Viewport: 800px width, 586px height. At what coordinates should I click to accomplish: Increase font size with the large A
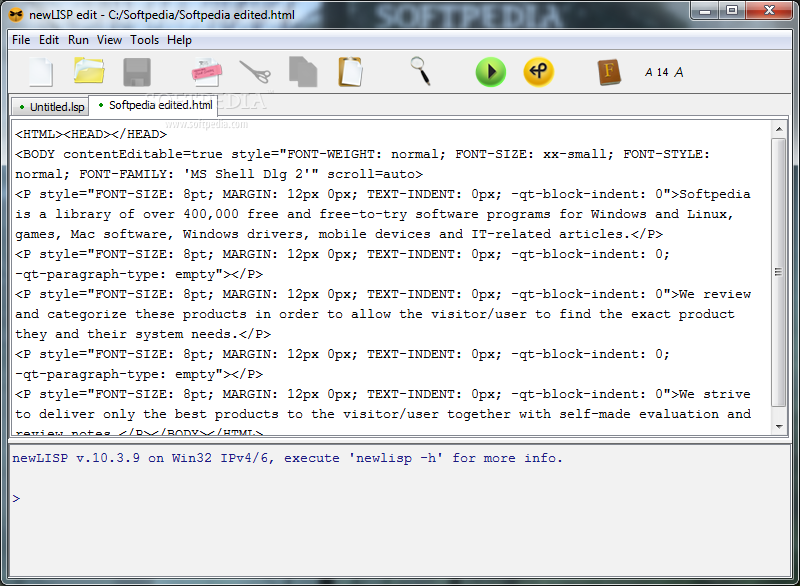[x=679, y=72]
